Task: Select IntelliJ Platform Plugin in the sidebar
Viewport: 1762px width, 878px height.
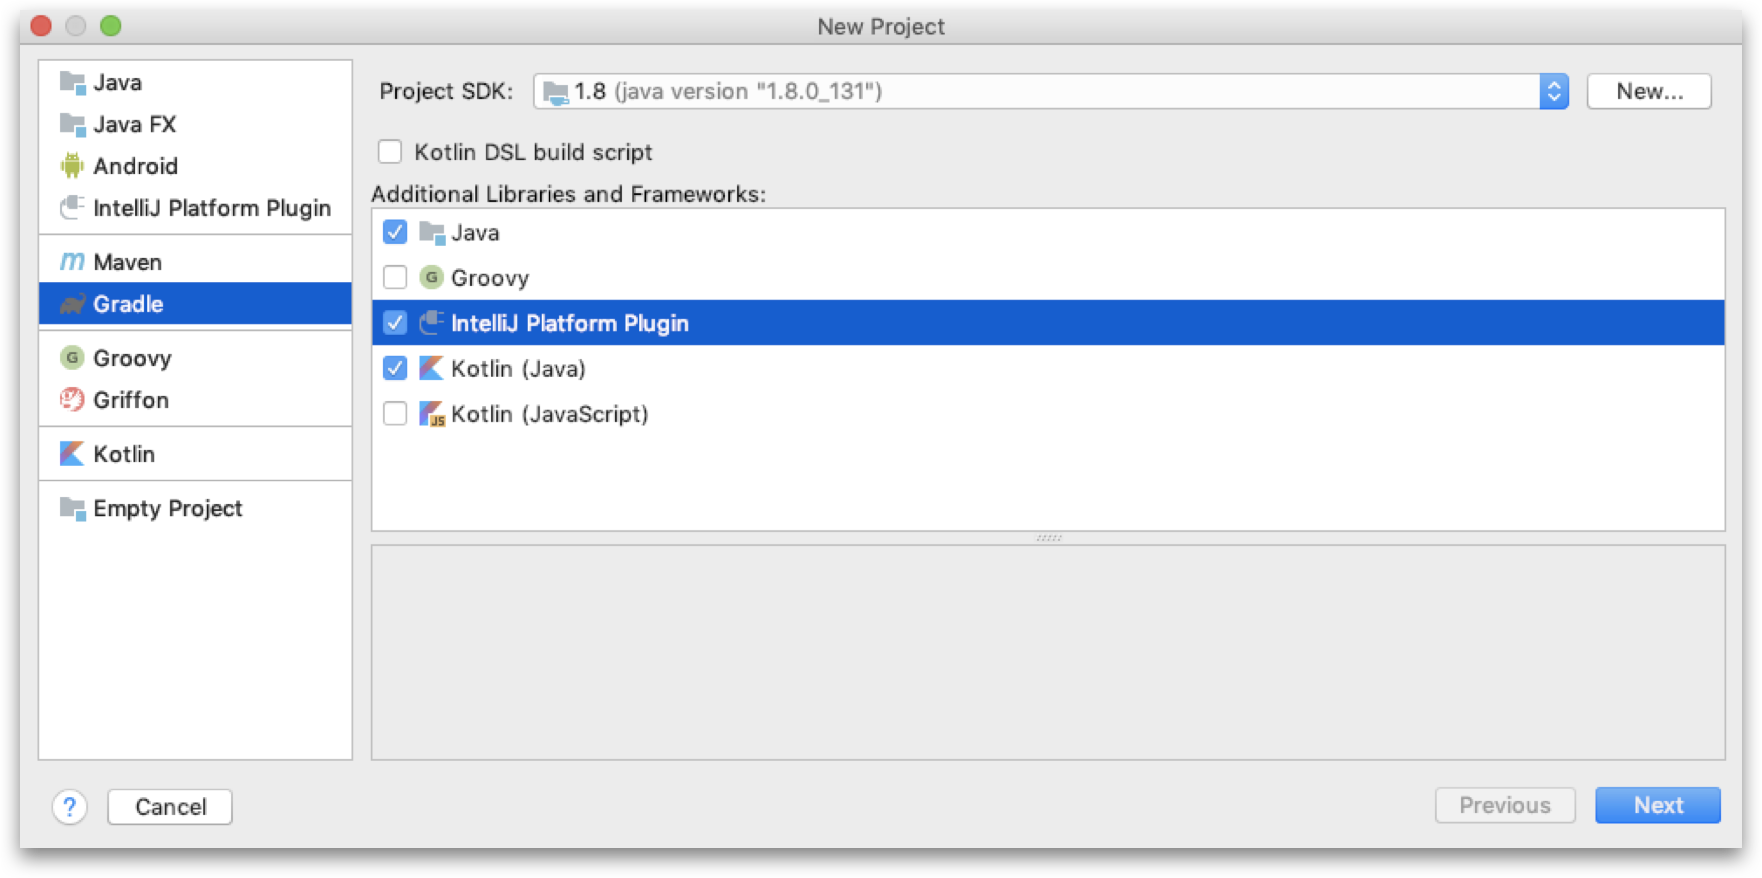Action: coord(195,208)
